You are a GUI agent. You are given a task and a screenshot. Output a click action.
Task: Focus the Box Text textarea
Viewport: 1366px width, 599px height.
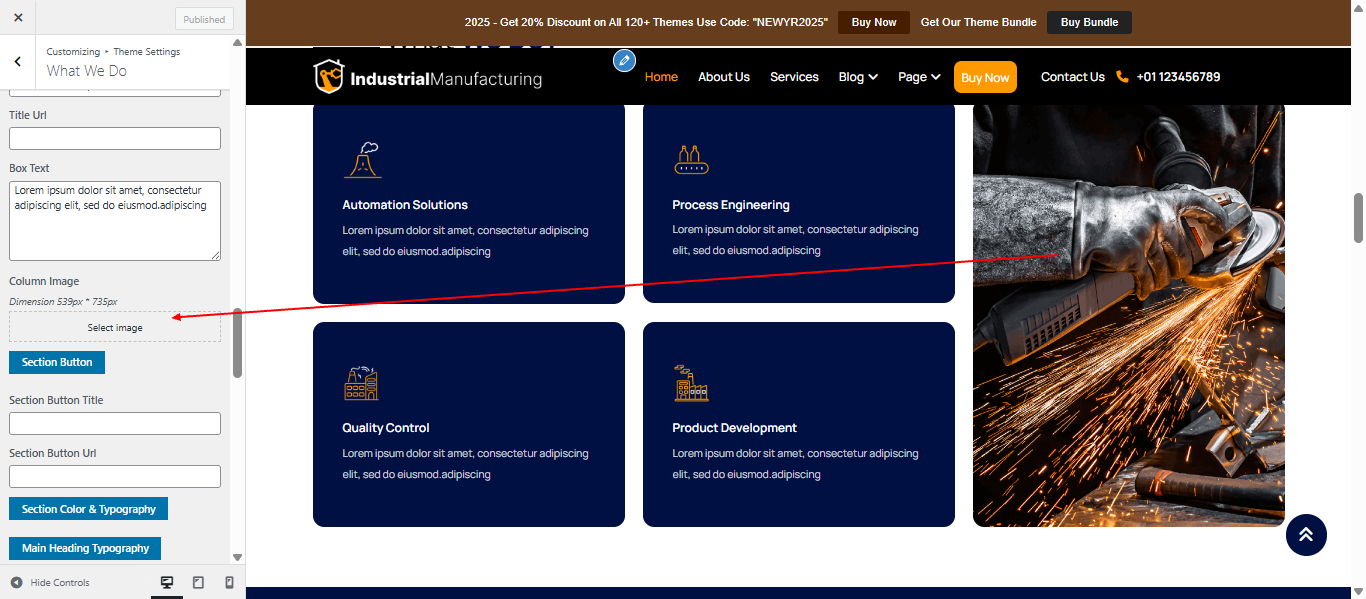(115, 221)
